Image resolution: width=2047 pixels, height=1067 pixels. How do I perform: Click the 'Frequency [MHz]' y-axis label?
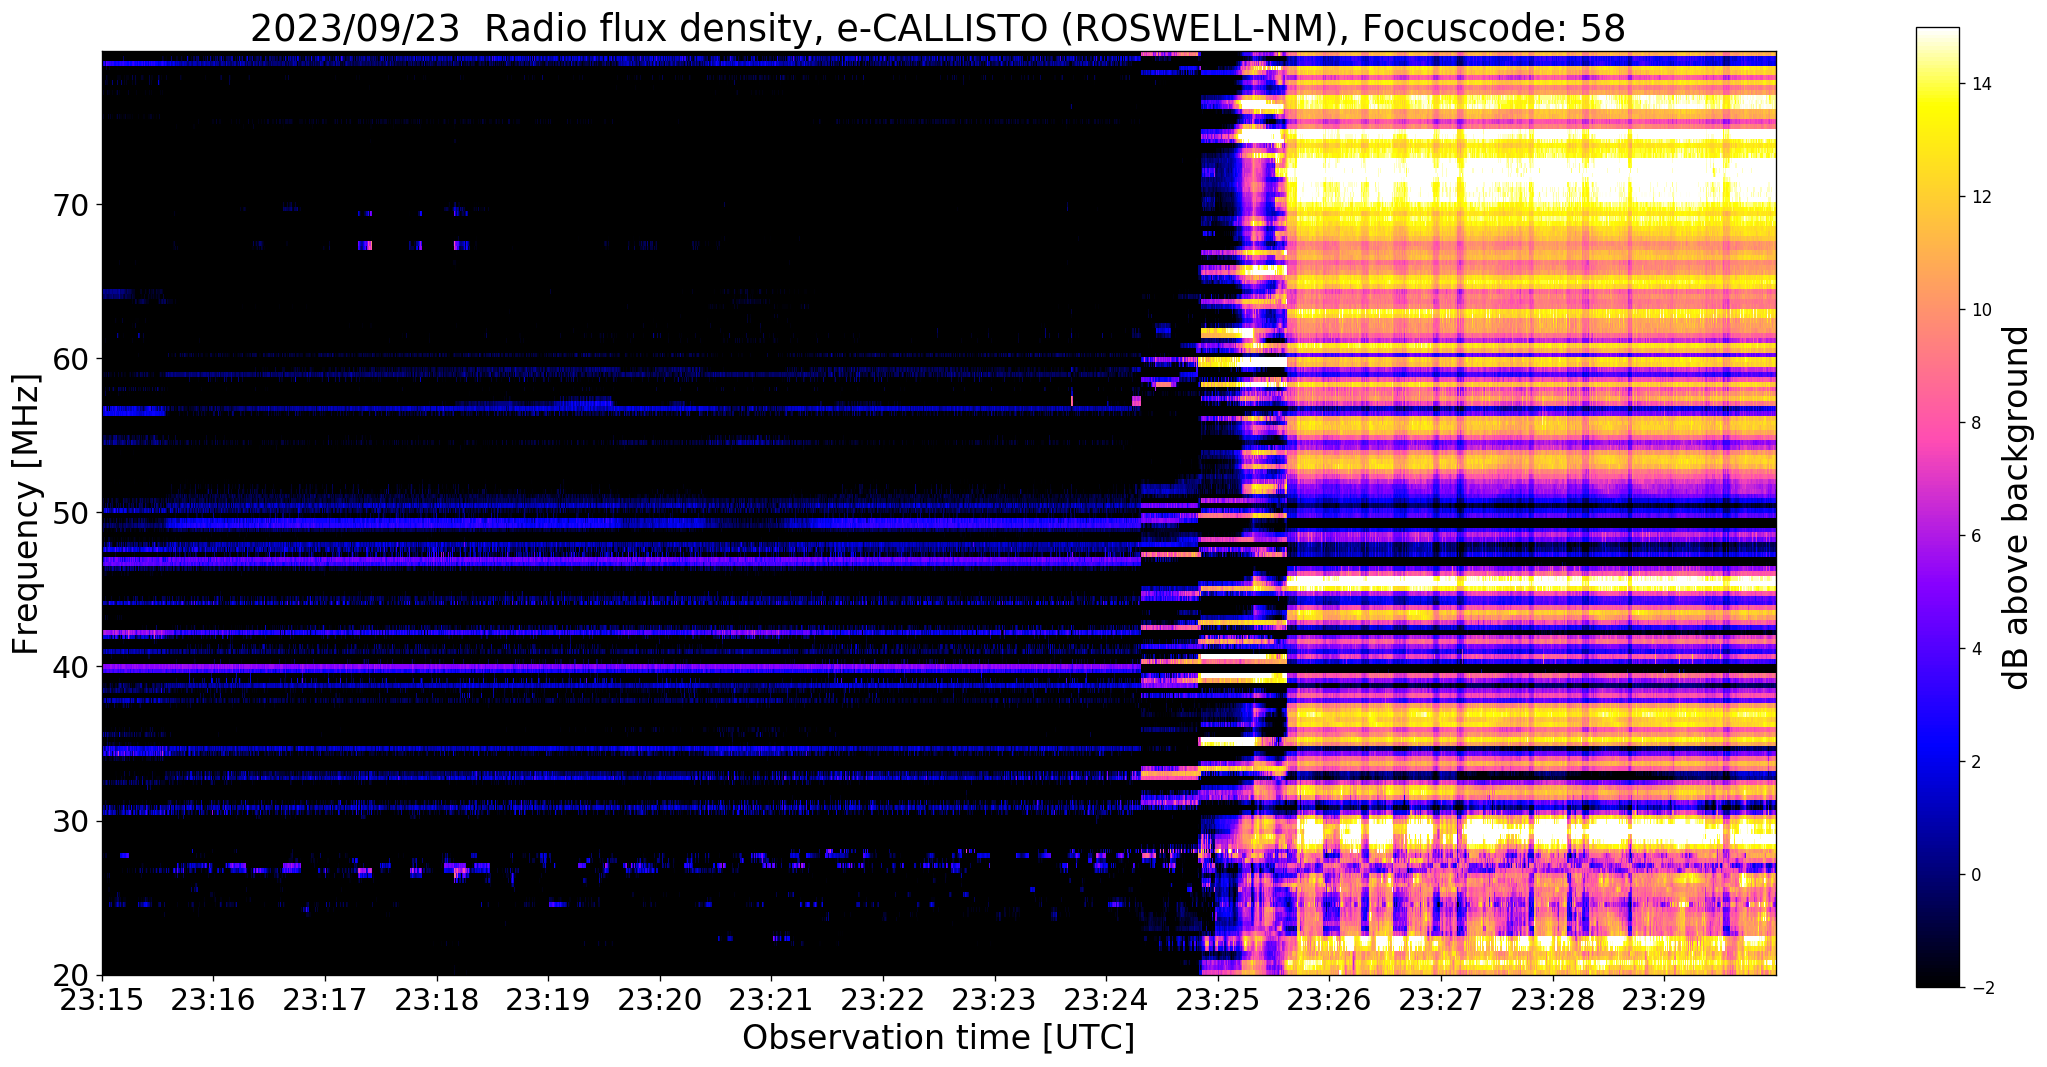[27, 514]
